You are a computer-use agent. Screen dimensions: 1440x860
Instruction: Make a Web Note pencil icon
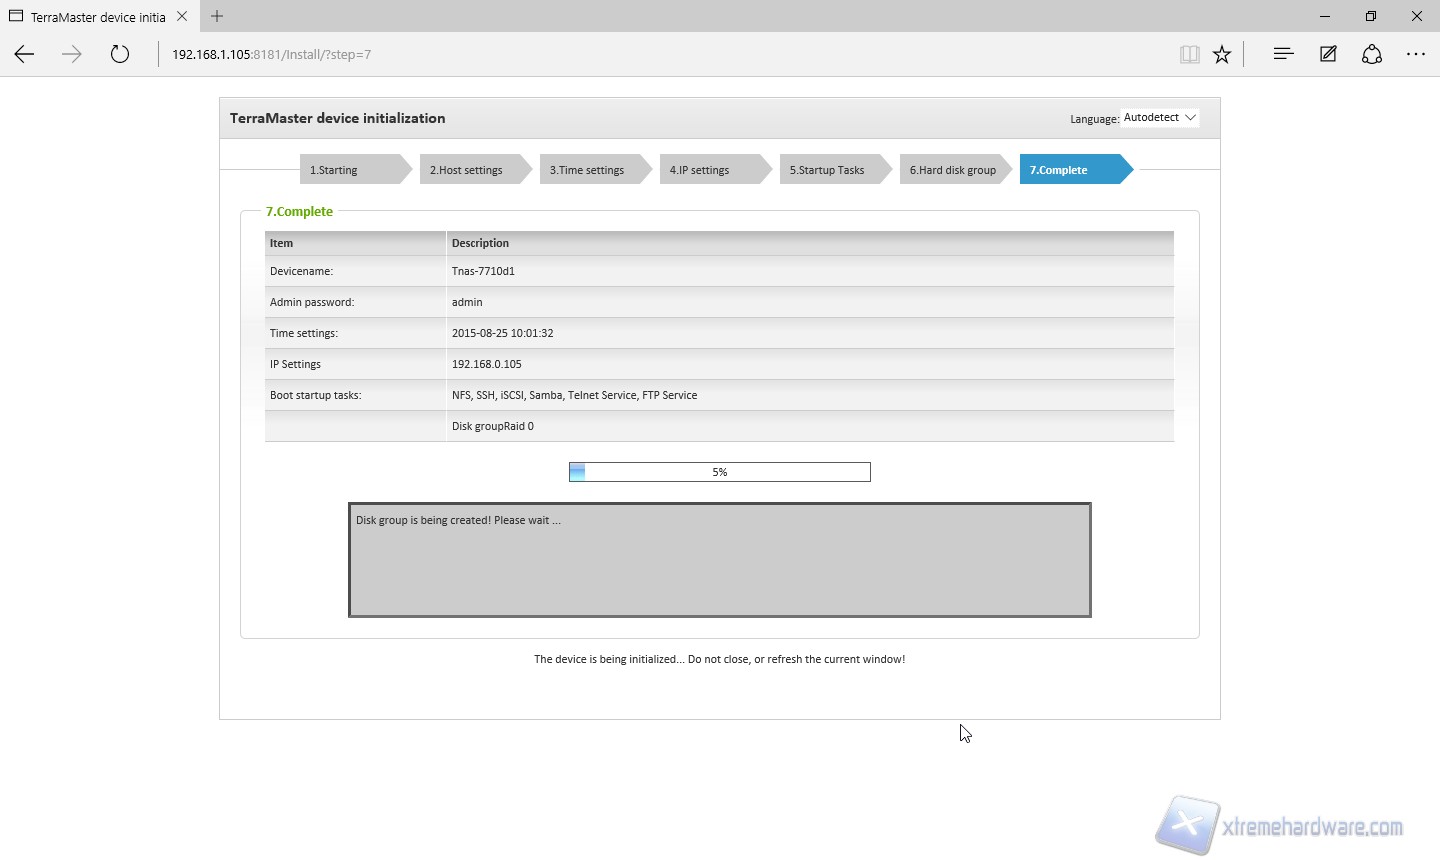pyautogui.click(x=1328, y=55)
